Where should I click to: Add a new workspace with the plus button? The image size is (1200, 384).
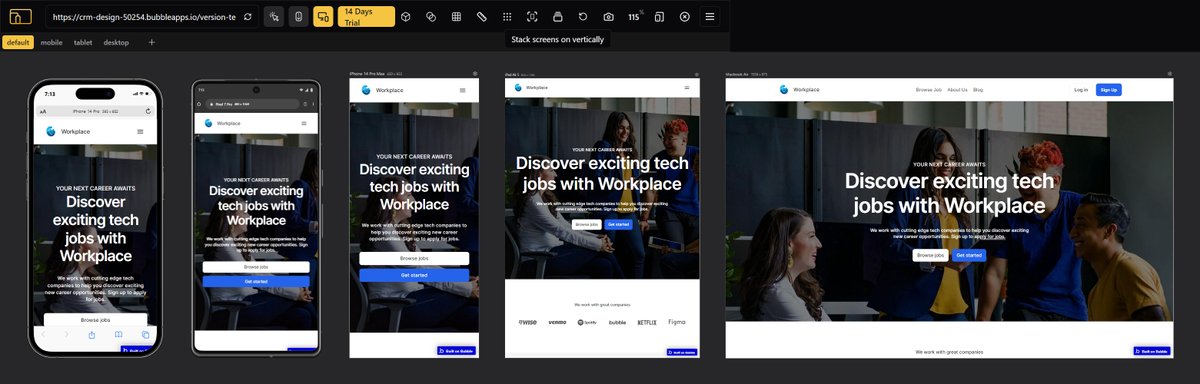click(152, 42)
